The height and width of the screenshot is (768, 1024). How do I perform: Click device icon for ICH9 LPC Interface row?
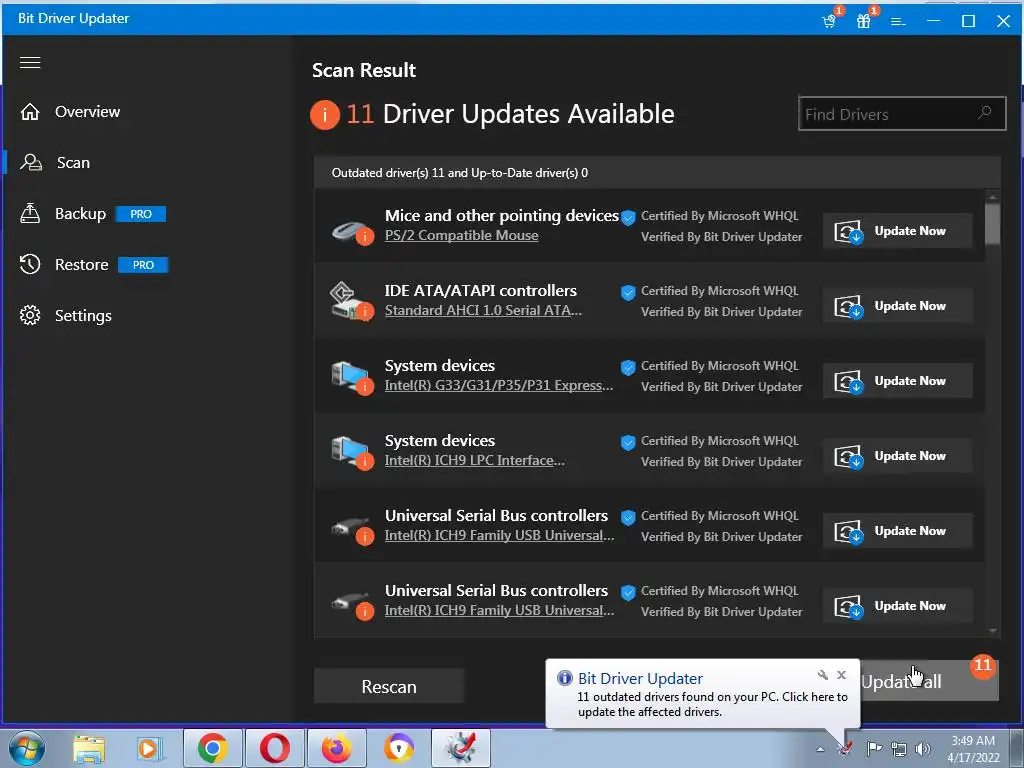point(352,453)
